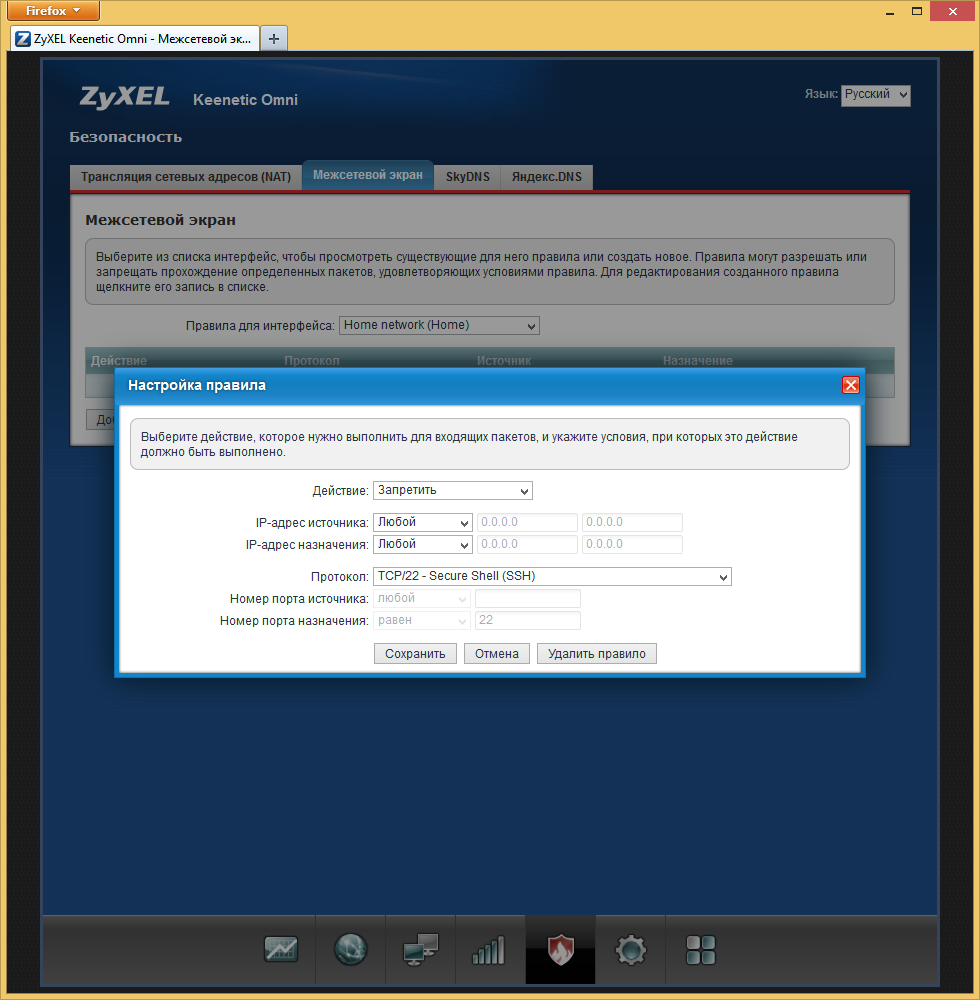Open the system settings gear icon

point(631,950)
